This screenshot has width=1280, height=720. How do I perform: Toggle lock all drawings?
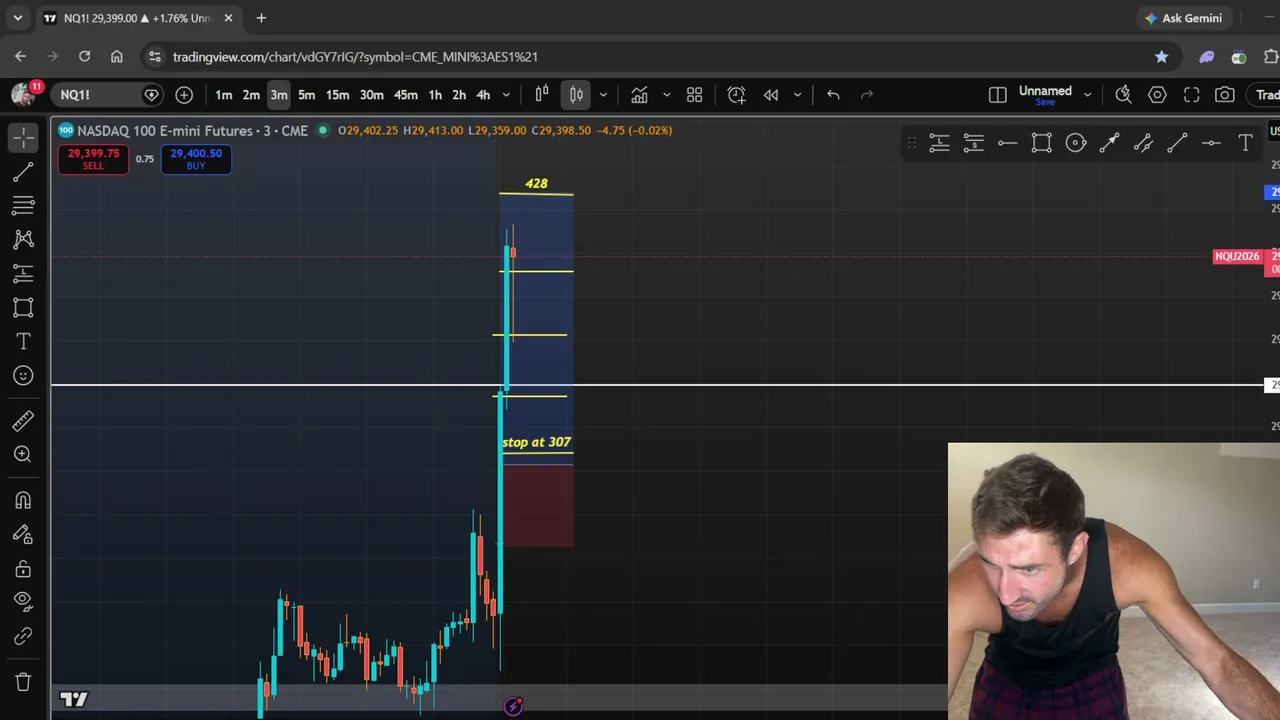(x=23, y=568)
